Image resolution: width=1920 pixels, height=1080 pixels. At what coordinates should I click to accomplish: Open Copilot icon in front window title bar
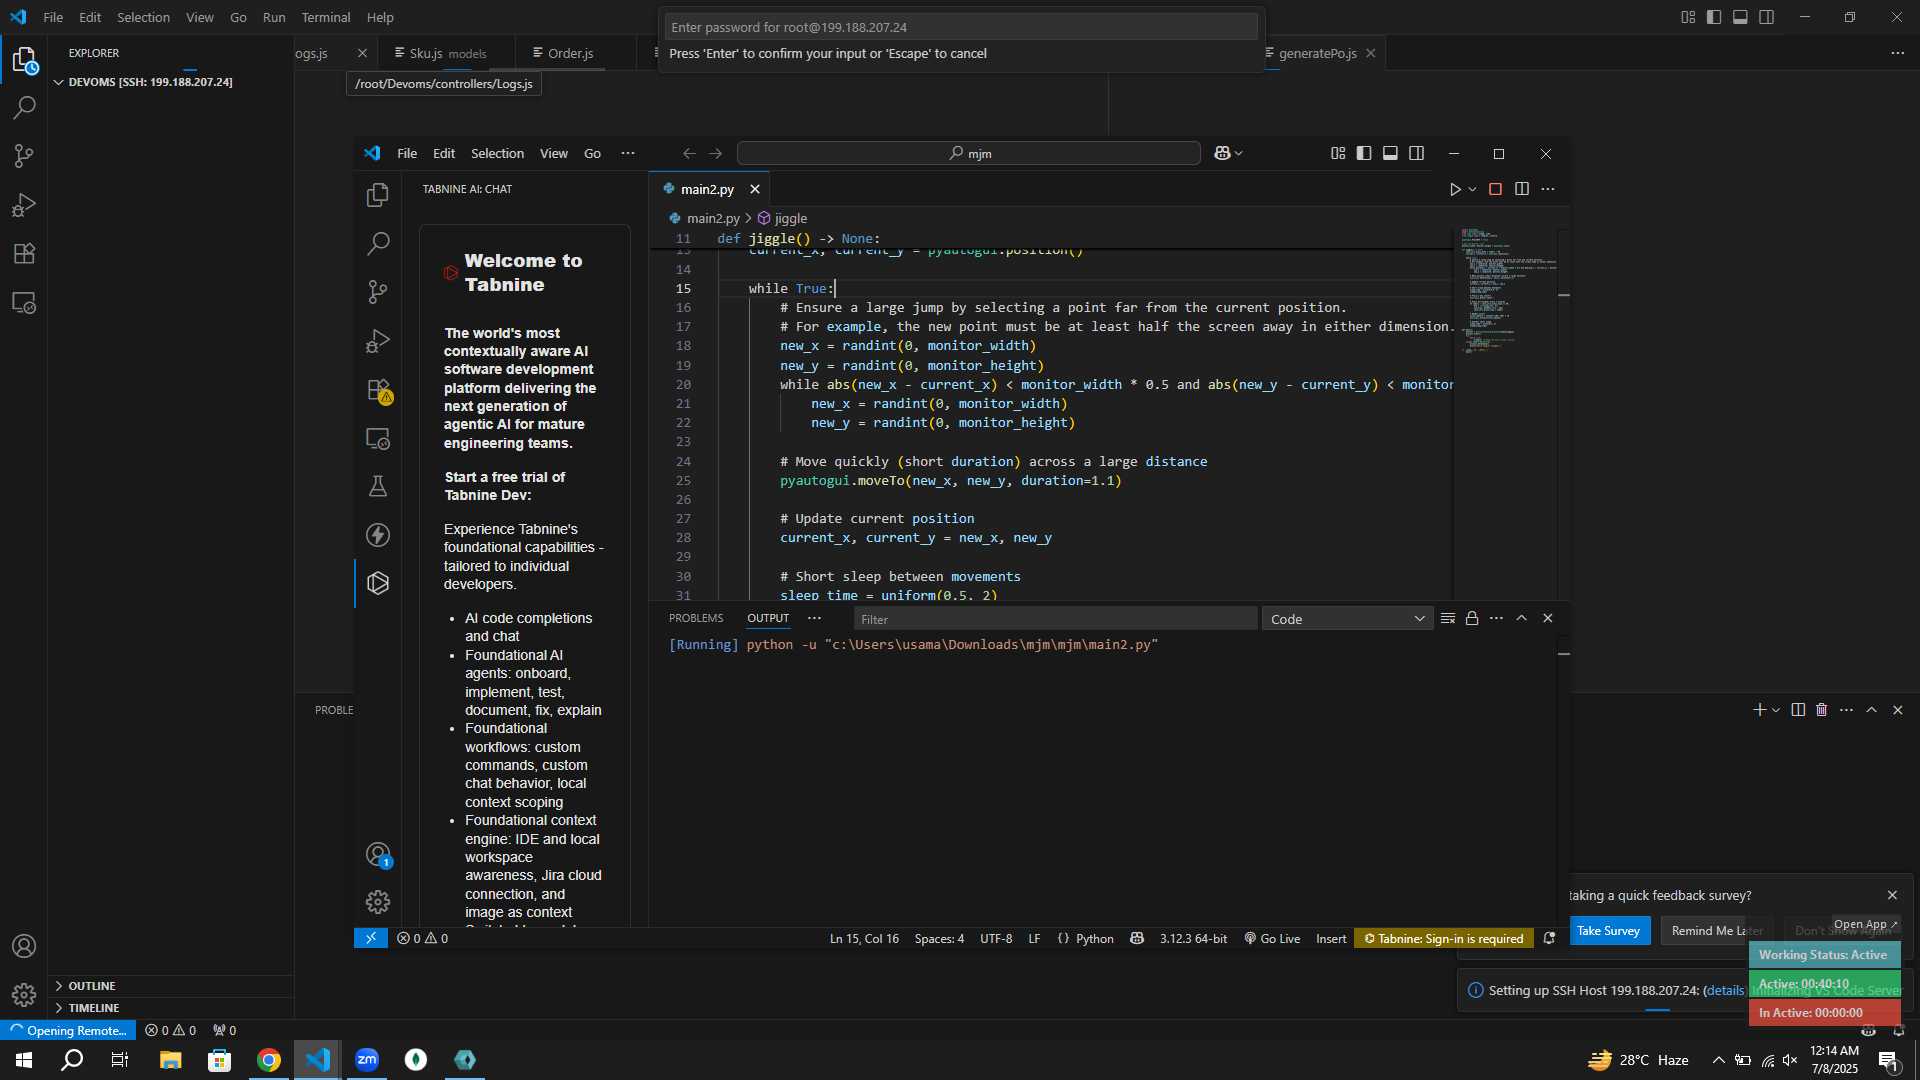coord(1222,153)
